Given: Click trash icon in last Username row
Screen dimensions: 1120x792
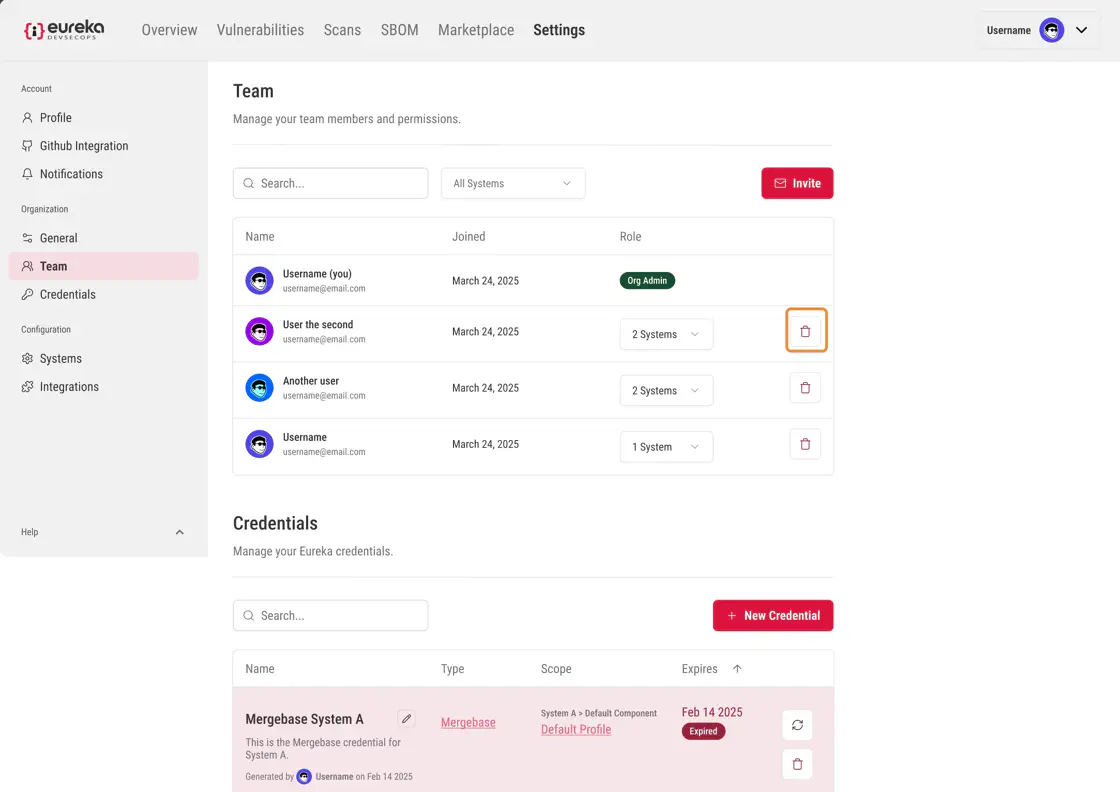Looking at the screenshot, I should [805, 444].
